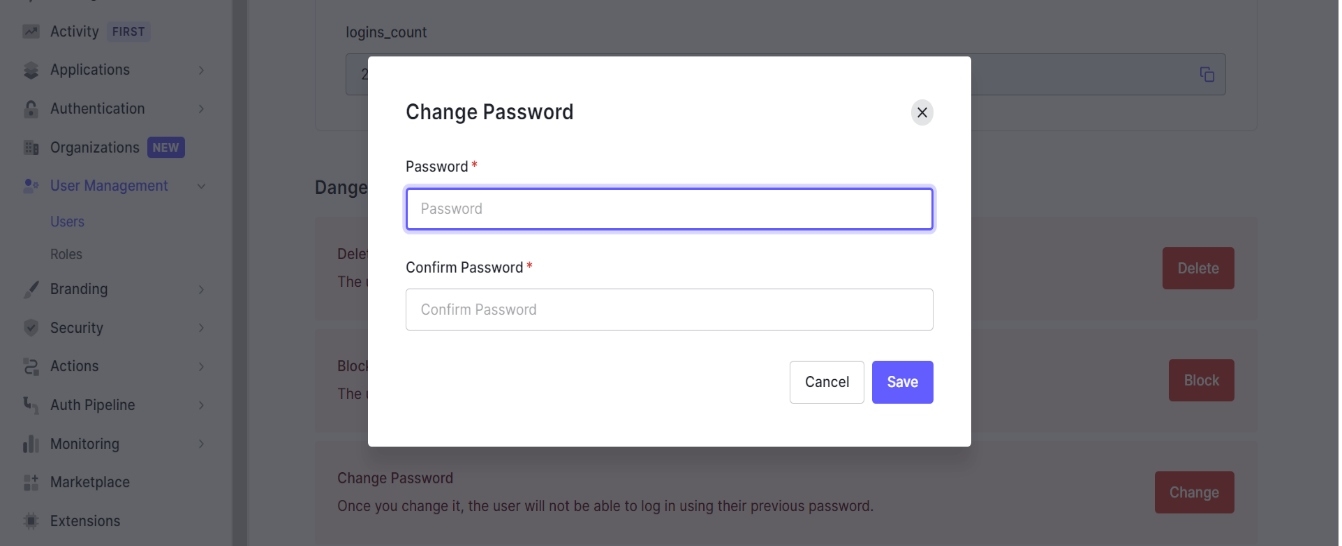This screenshot has height=546, width=1342.
Task: Click the Branding pen icon
Action: pos(31,289)
